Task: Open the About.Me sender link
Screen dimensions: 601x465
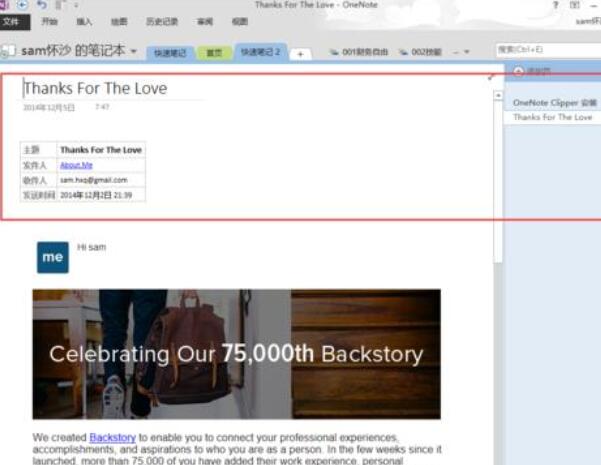Action: point(76,164)
